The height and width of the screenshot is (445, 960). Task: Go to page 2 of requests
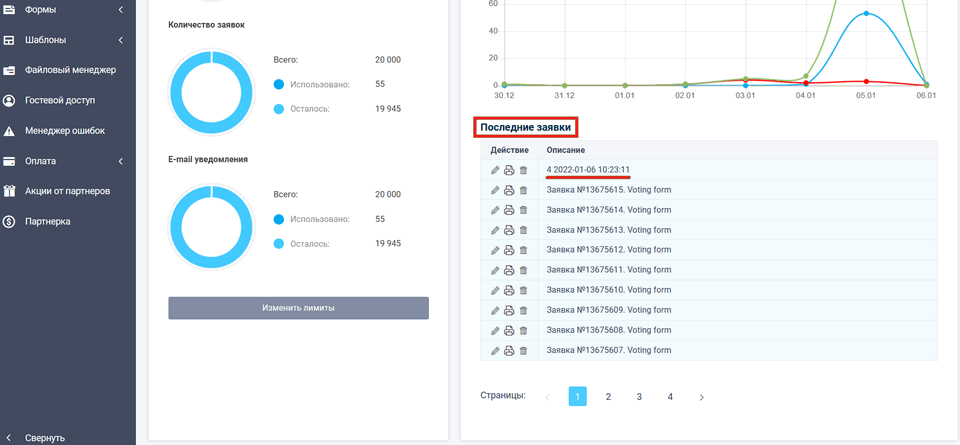(608, 397)
